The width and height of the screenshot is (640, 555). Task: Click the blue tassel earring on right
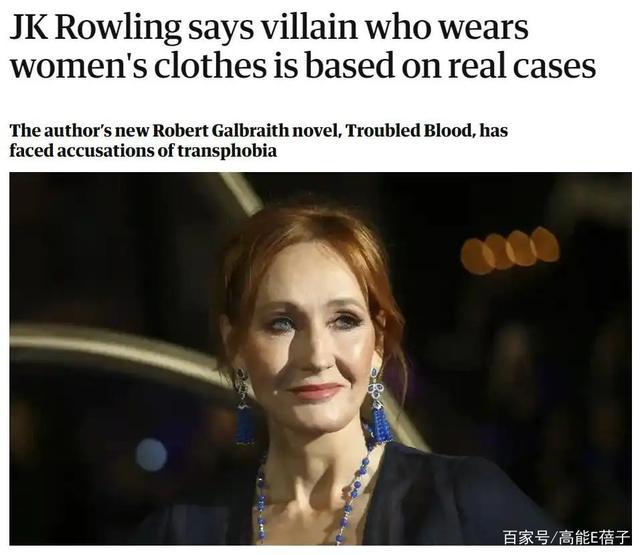pyautogui.click(x=379, y=406)
